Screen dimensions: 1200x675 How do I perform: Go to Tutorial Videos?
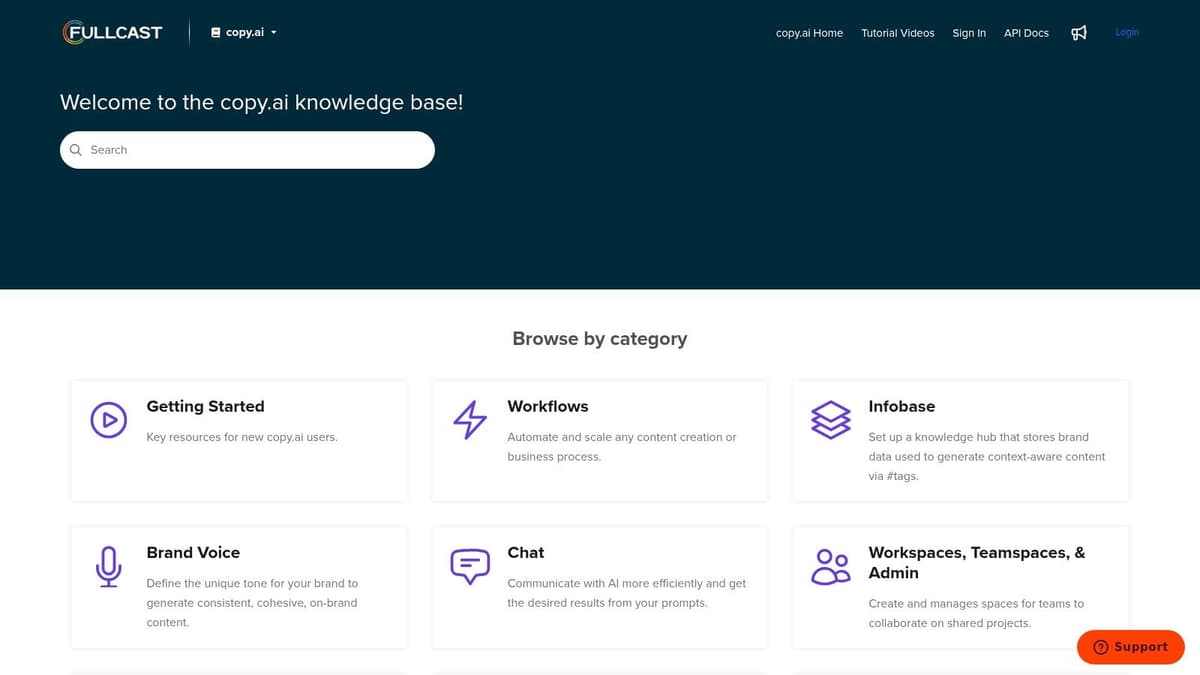(898, 33)
